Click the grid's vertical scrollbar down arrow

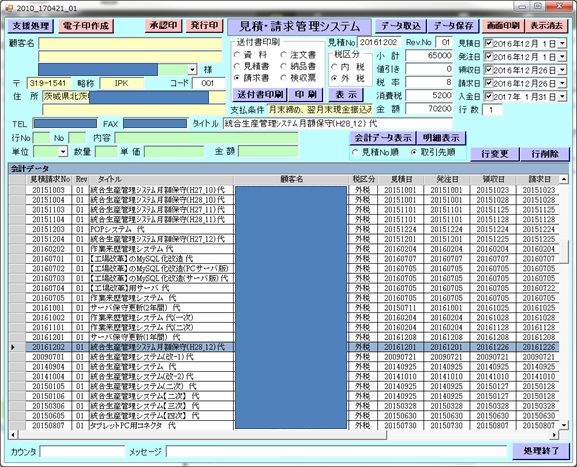pyautogui.click(x=564, y=425)
